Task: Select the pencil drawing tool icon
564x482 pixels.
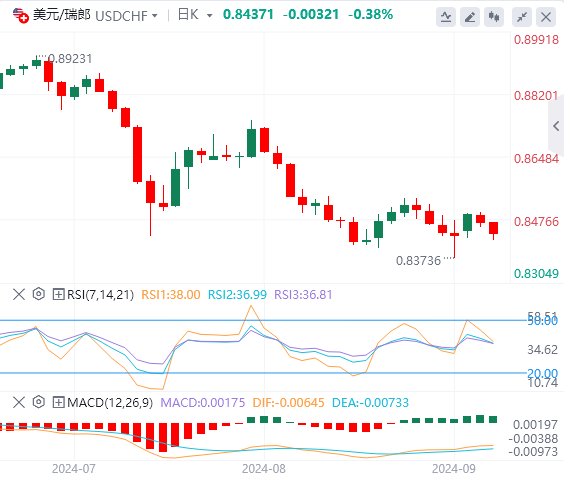Action: tap(470, 17)
